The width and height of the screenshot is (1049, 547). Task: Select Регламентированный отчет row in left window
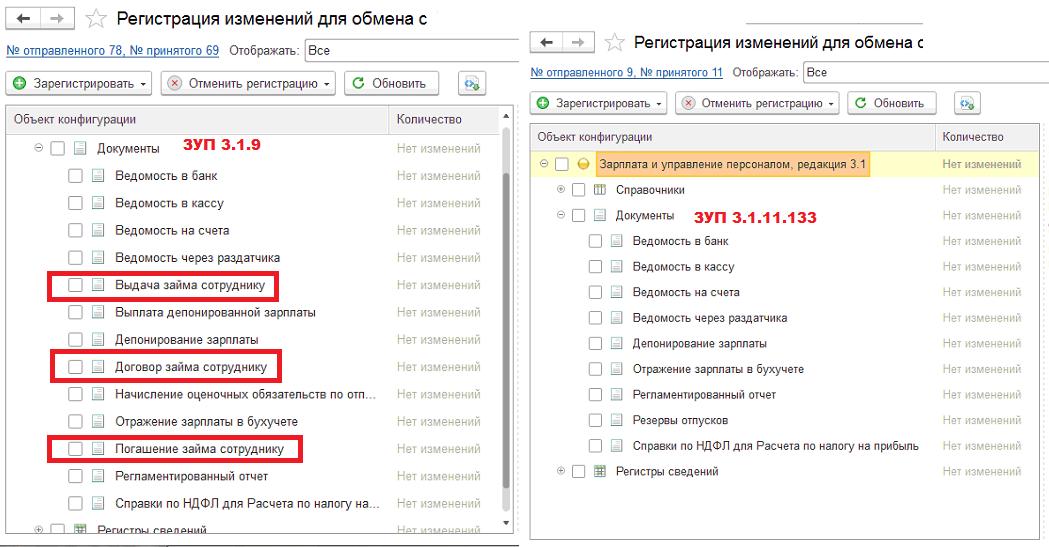tap(254, 476)
